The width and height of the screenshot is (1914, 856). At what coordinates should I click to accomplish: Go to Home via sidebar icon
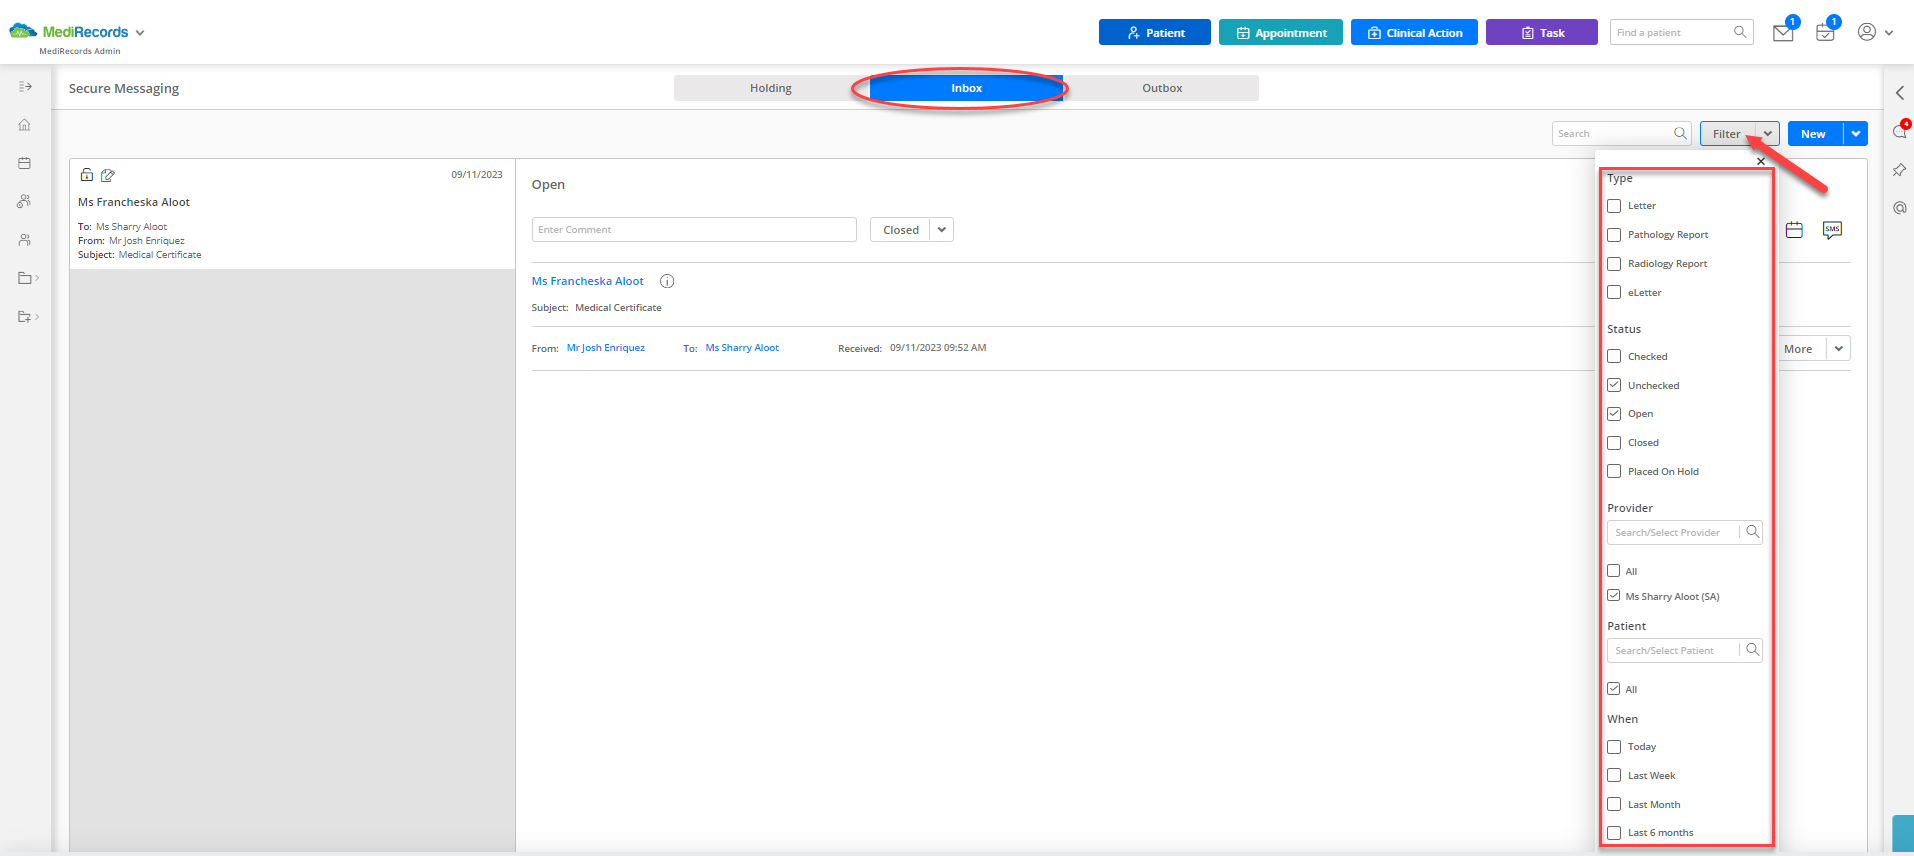pyautogui.click(x=25, y=125)
